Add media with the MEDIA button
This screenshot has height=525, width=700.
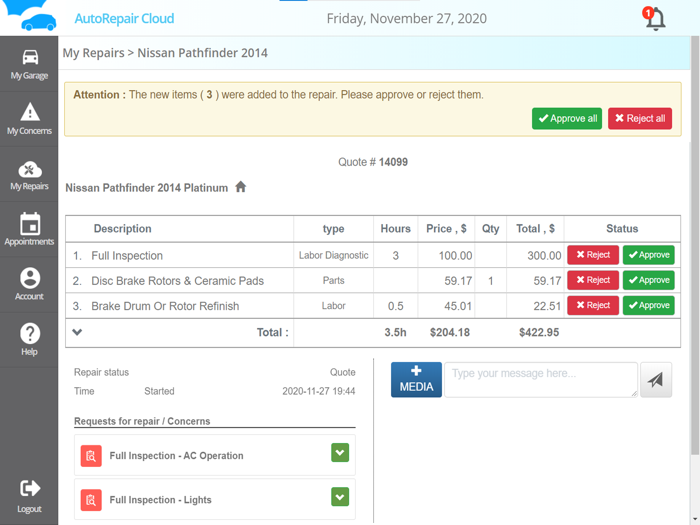[416, 380]
